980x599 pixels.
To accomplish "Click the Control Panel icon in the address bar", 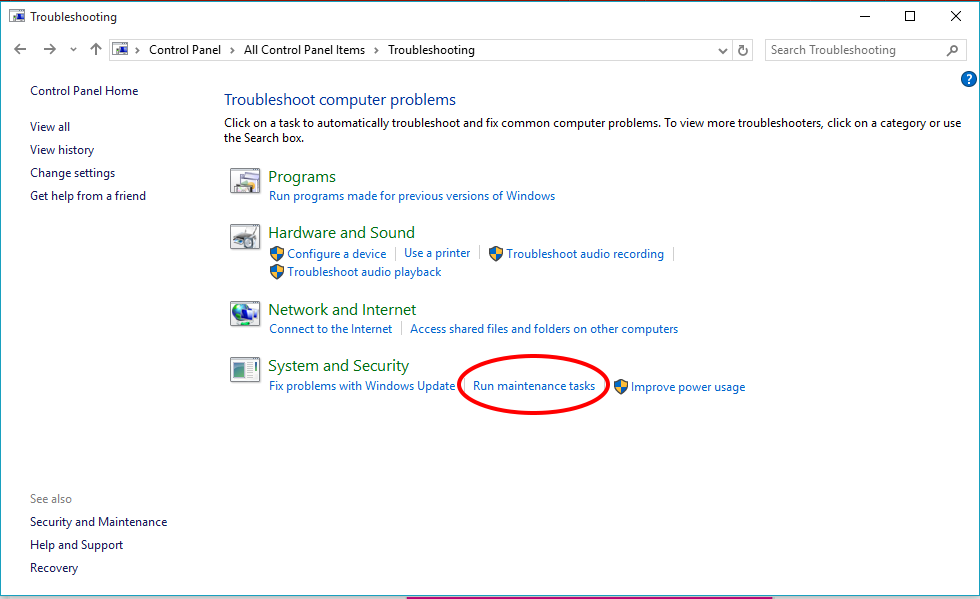I will 121,49.
